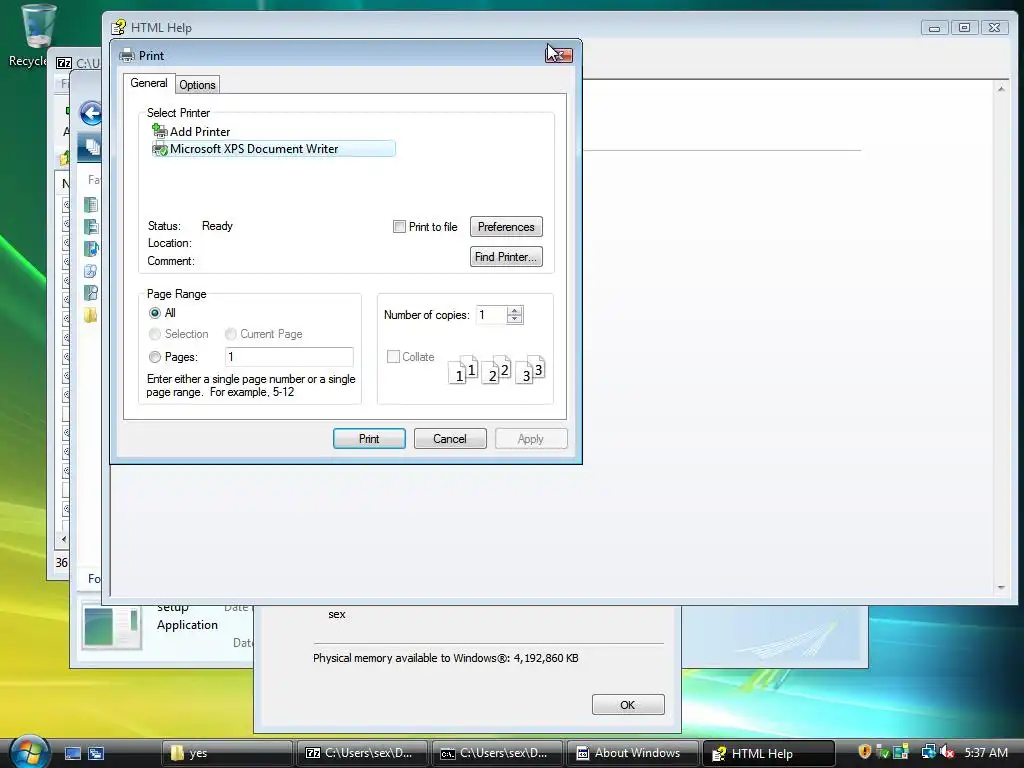1024x768 pixels.
Task: Switch to 7-Zip taskbar button
Action: [x=362, y=753]
